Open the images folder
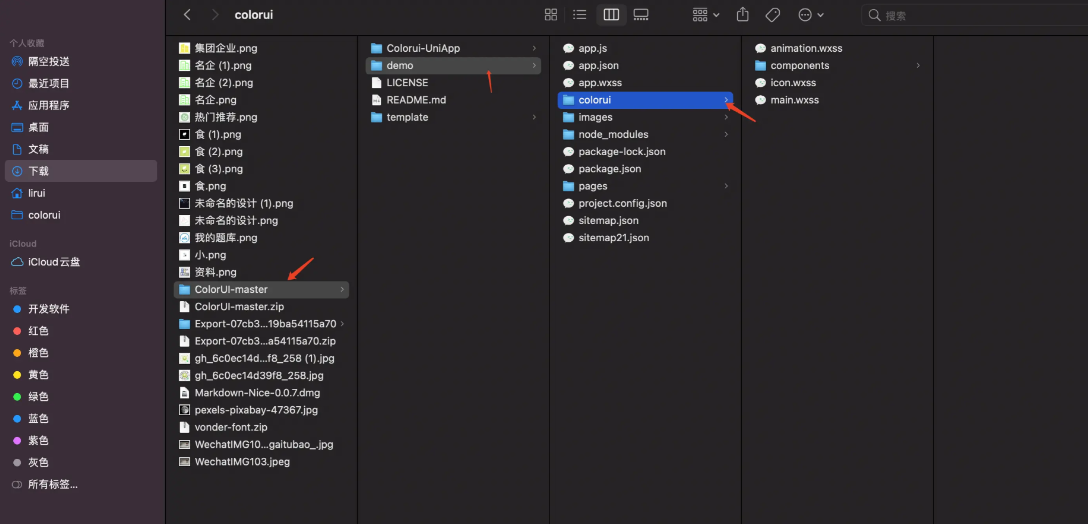 coord(645,117)
